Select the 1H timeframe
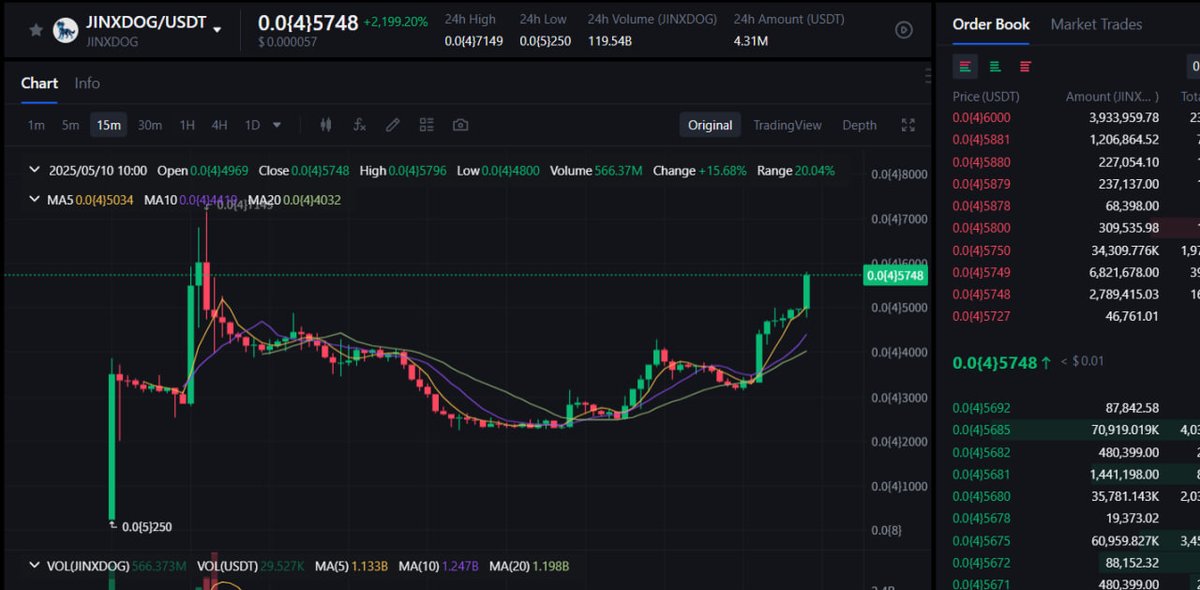 click(187, 125)
